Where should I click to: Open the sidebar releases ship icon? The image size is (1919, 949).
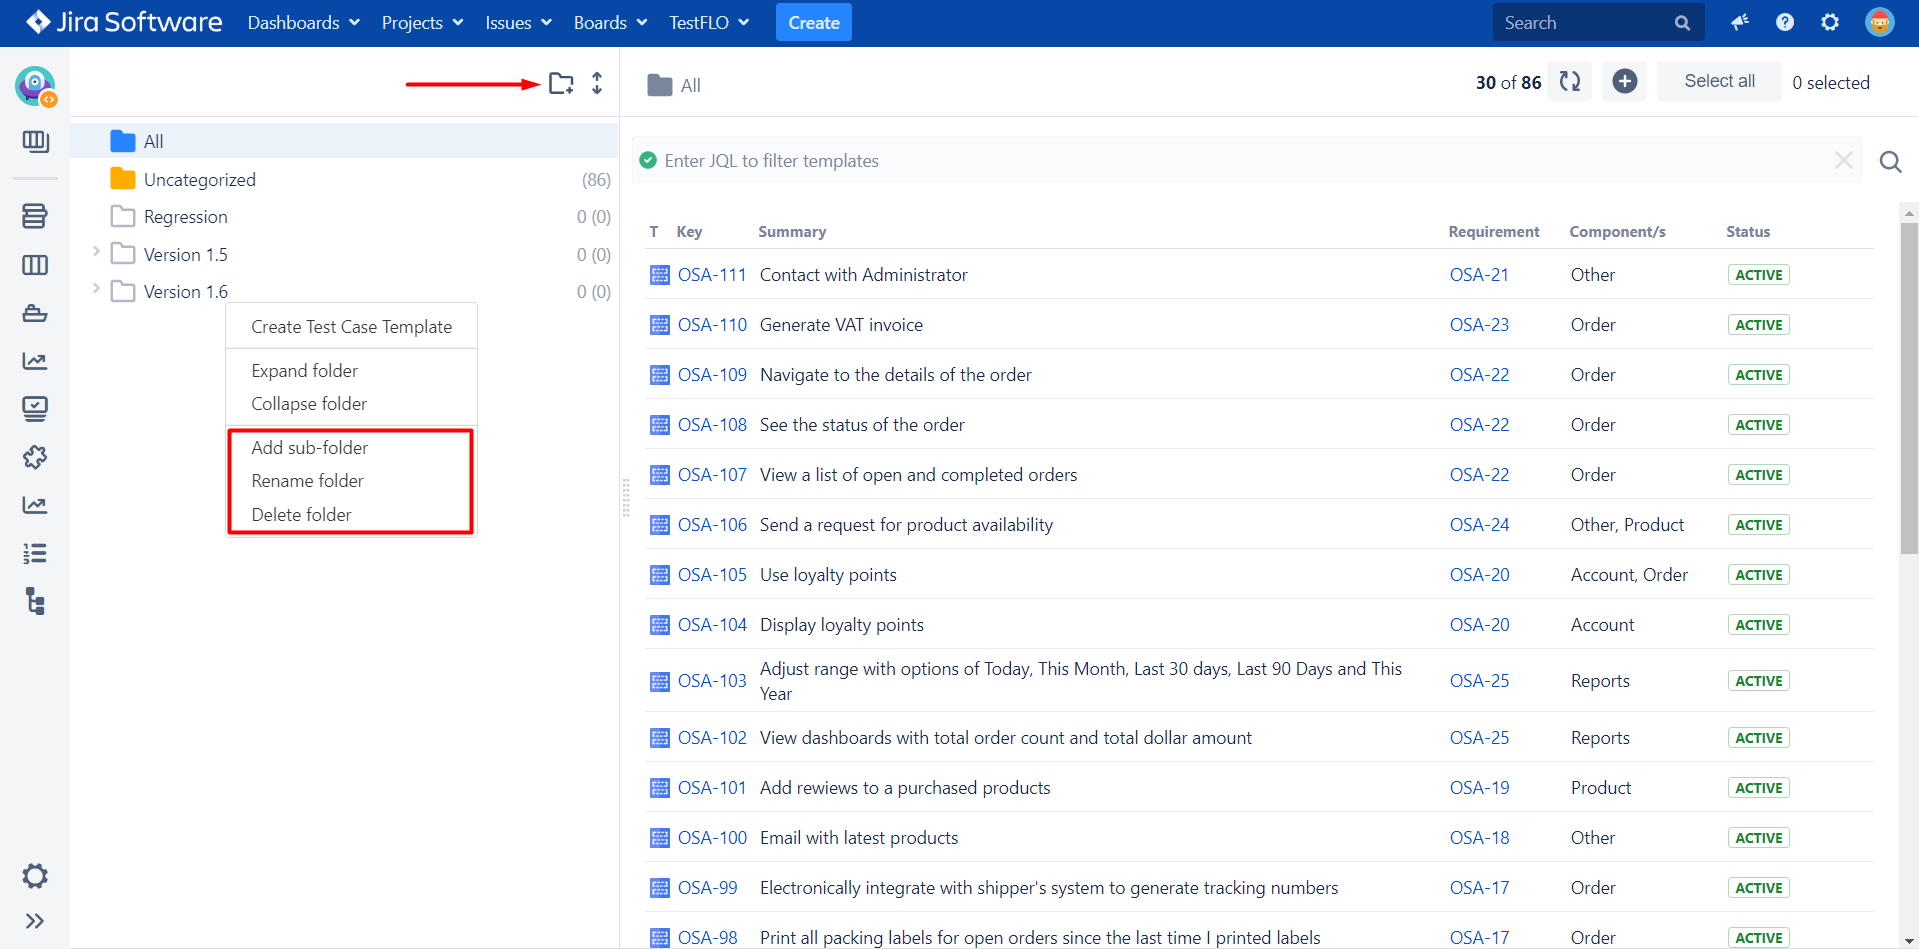35,313
